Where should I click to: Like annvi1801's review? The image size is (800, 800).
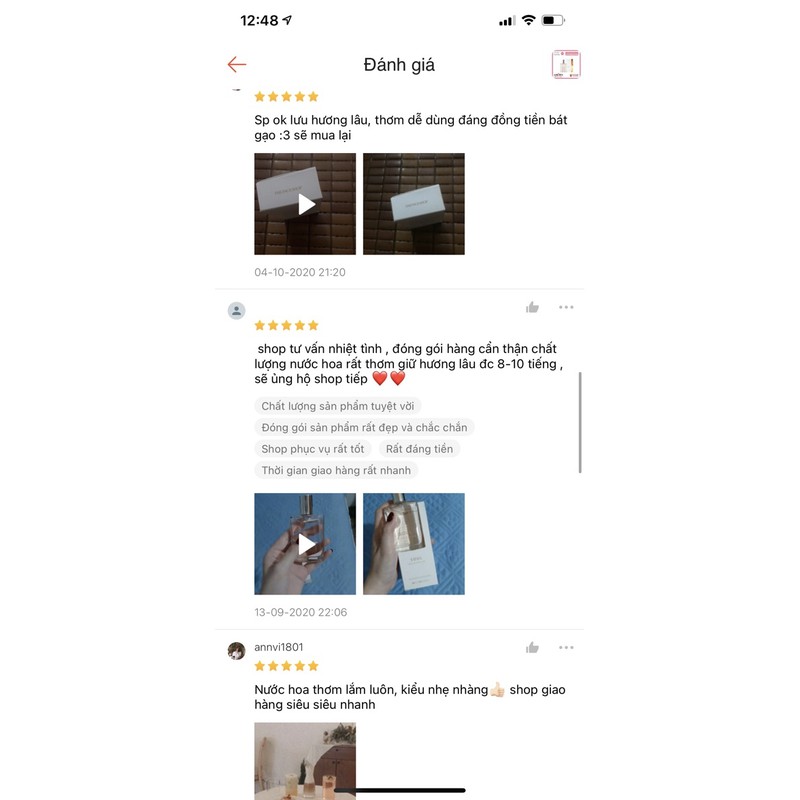tap(532, 647)
